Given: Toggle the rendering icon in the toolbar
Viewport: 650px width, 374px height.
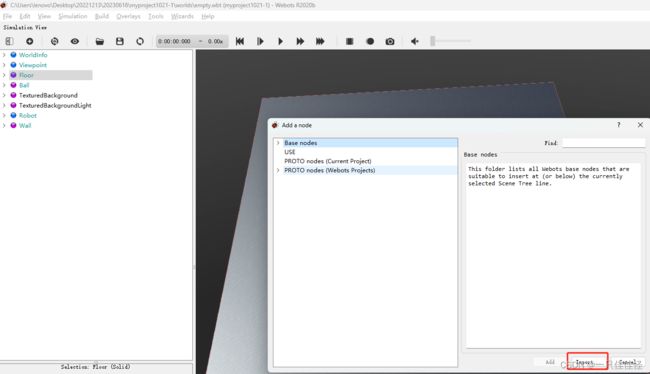Looking at the screenshot, I should 349,41.
